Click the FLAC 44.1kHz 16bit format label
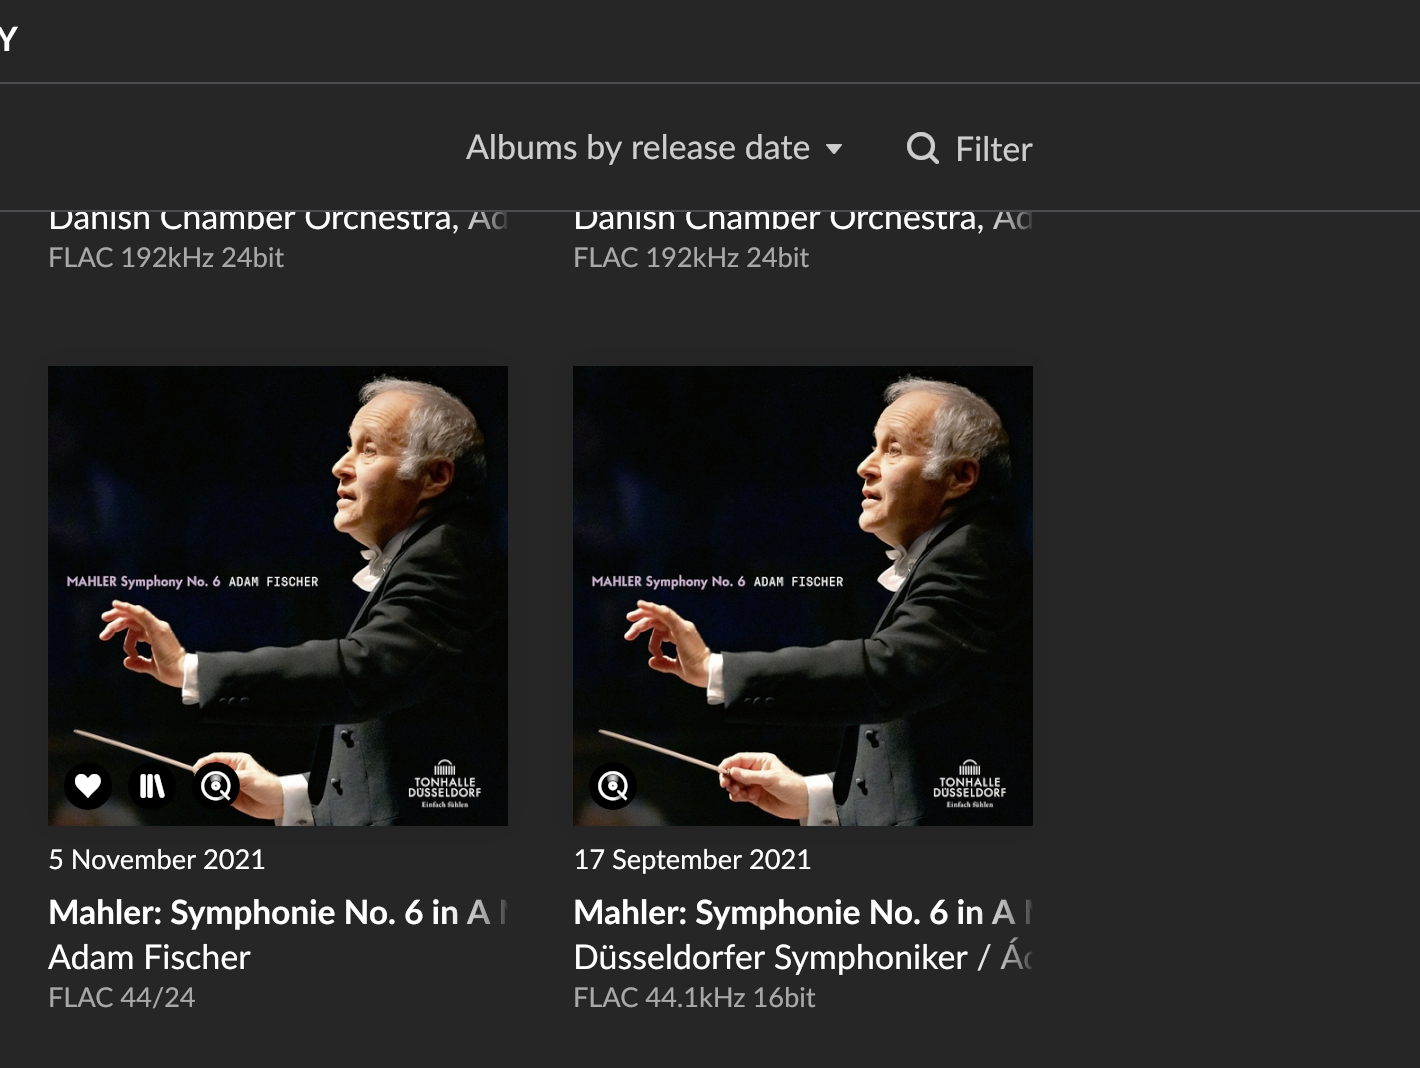This screenshot has height=1068, width=1420. [x=695, y=997]
